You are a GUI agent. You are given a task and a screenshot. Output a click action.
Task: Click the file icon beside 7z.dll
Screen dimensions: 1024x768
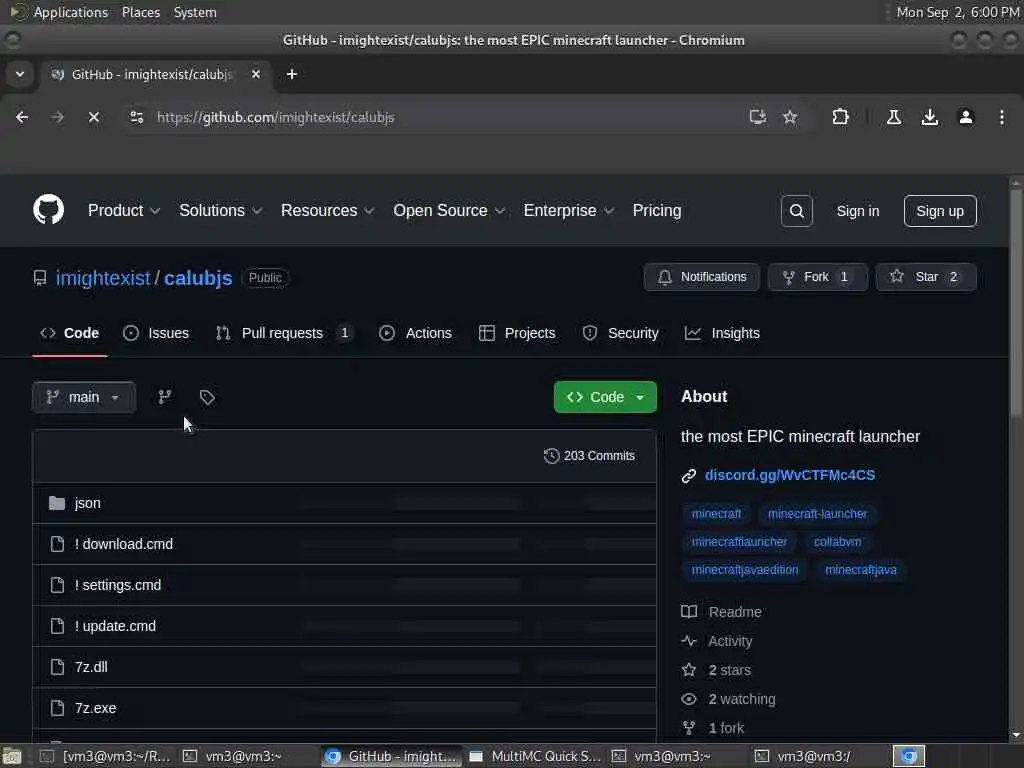(x=57, y=667)
